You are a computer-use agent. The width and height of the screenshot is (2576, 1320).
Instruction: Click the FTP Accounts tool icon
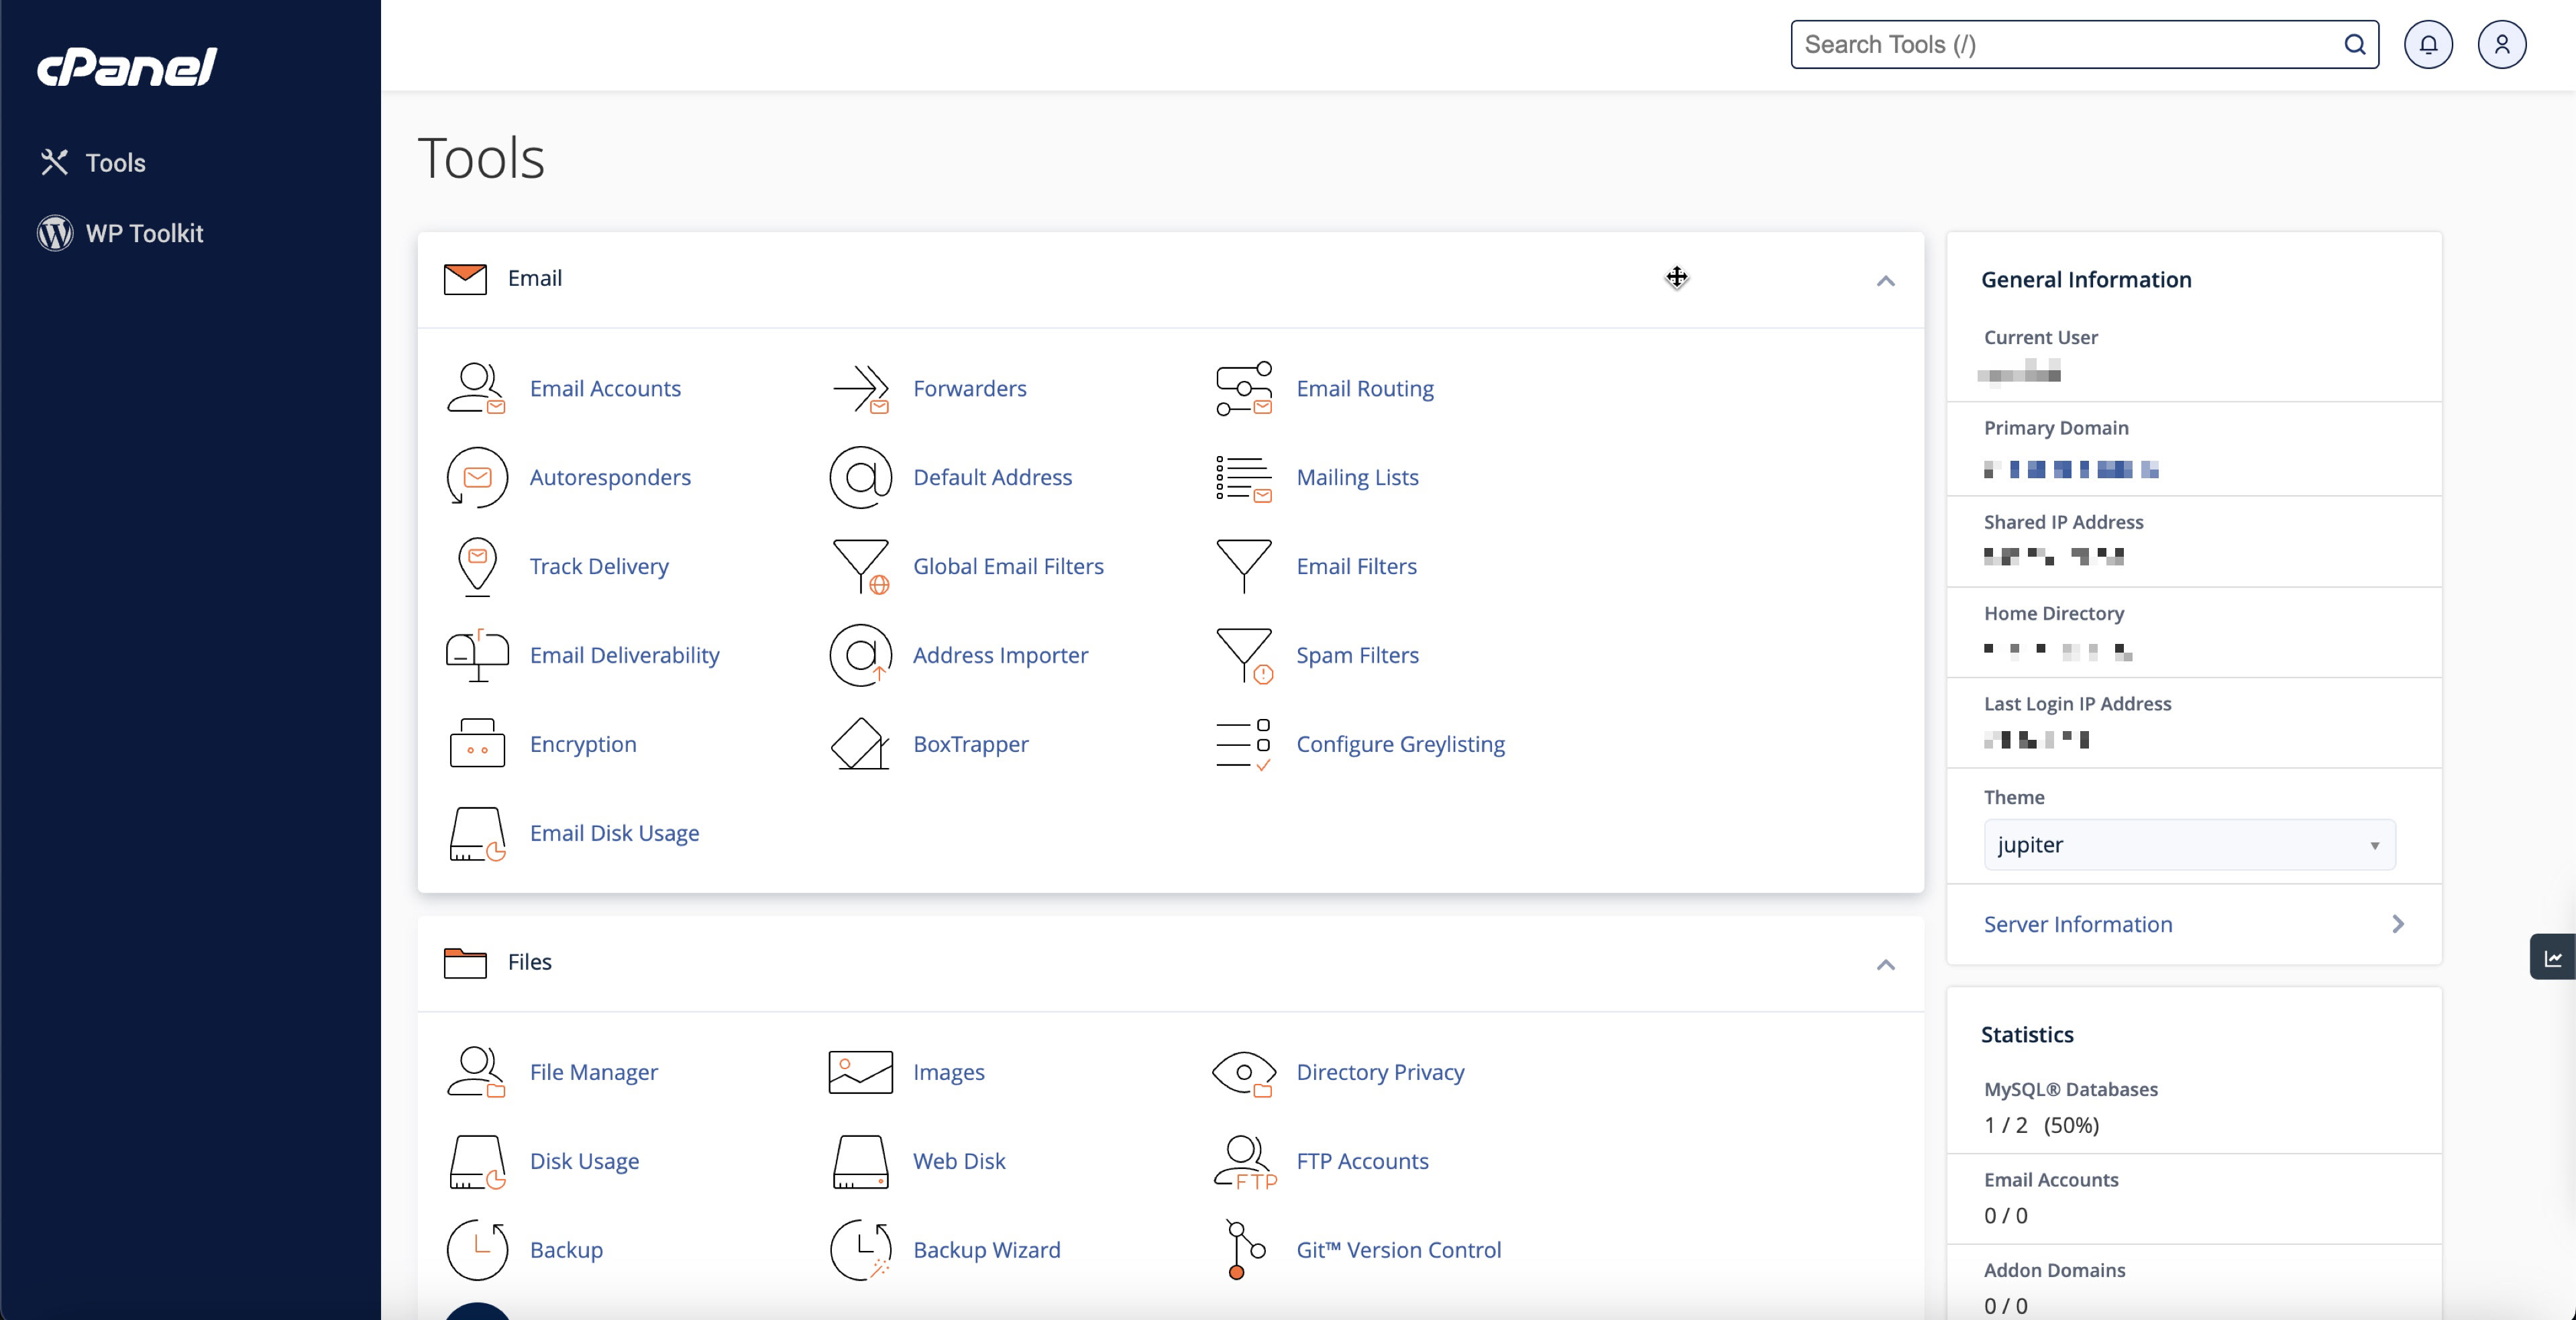pyautogui.click(x=1244, y=1162)
